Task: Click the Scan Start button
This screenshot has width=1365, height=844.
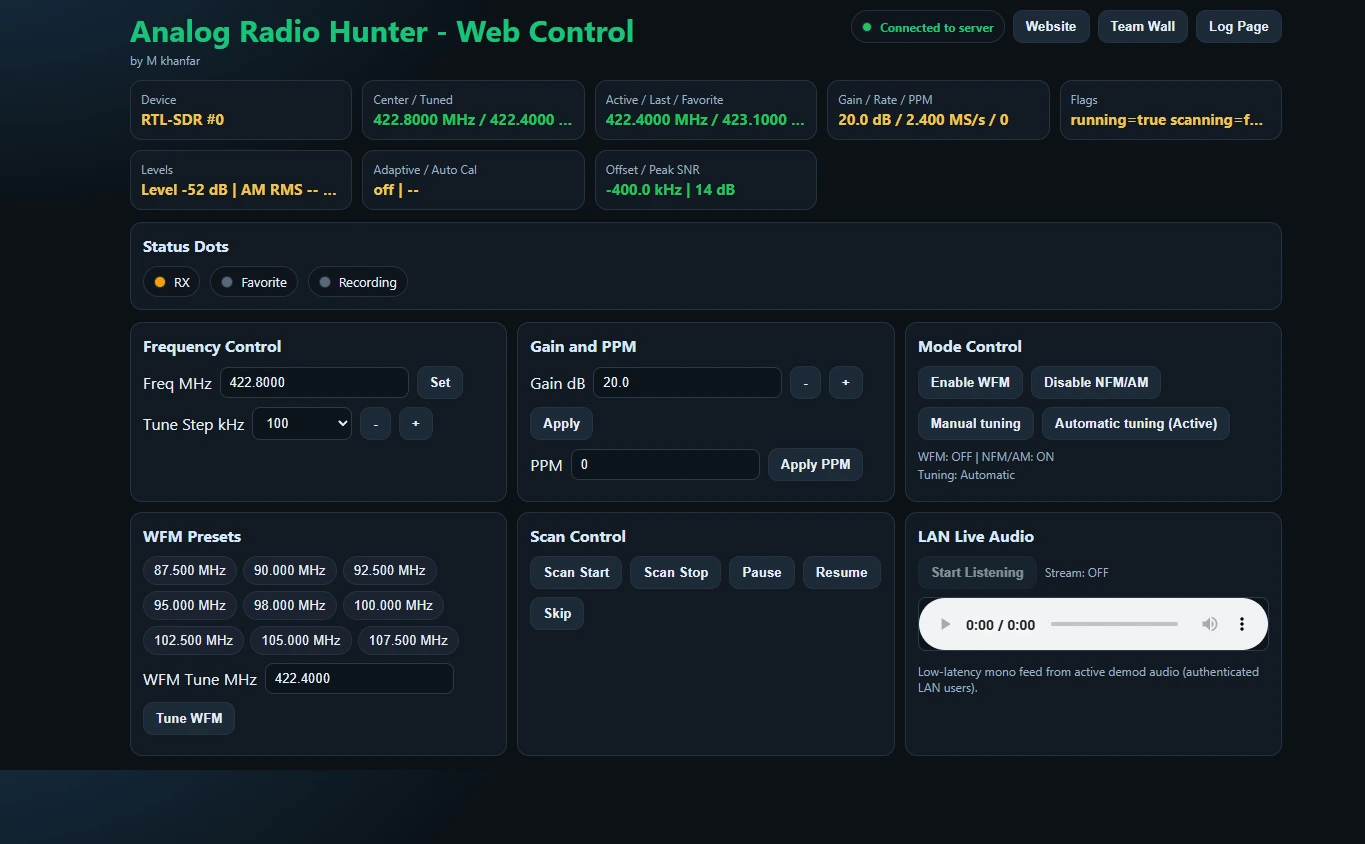Action: (576, 573)
